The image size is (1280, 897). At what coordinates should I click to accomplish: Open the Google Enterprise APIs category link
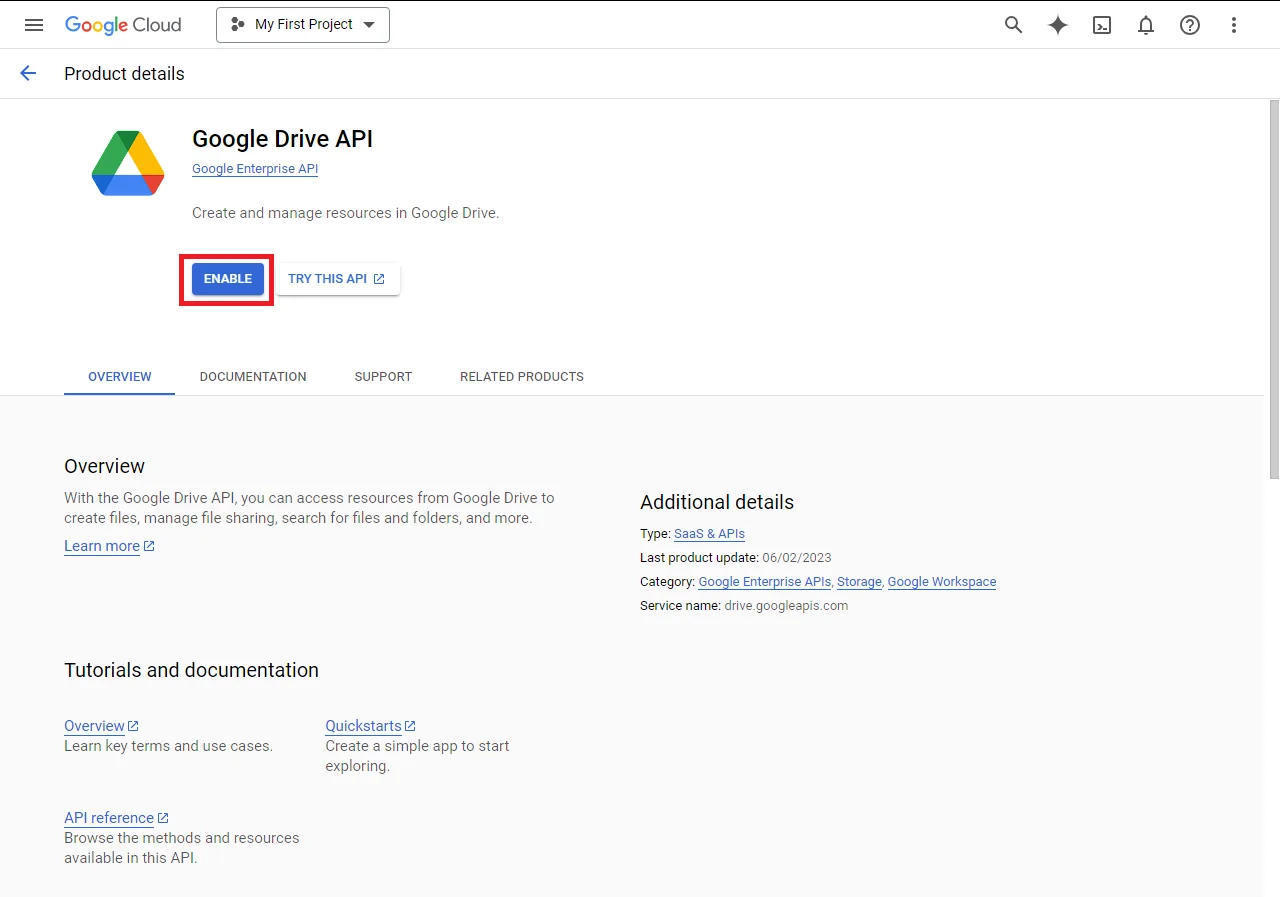coord(765,582)
